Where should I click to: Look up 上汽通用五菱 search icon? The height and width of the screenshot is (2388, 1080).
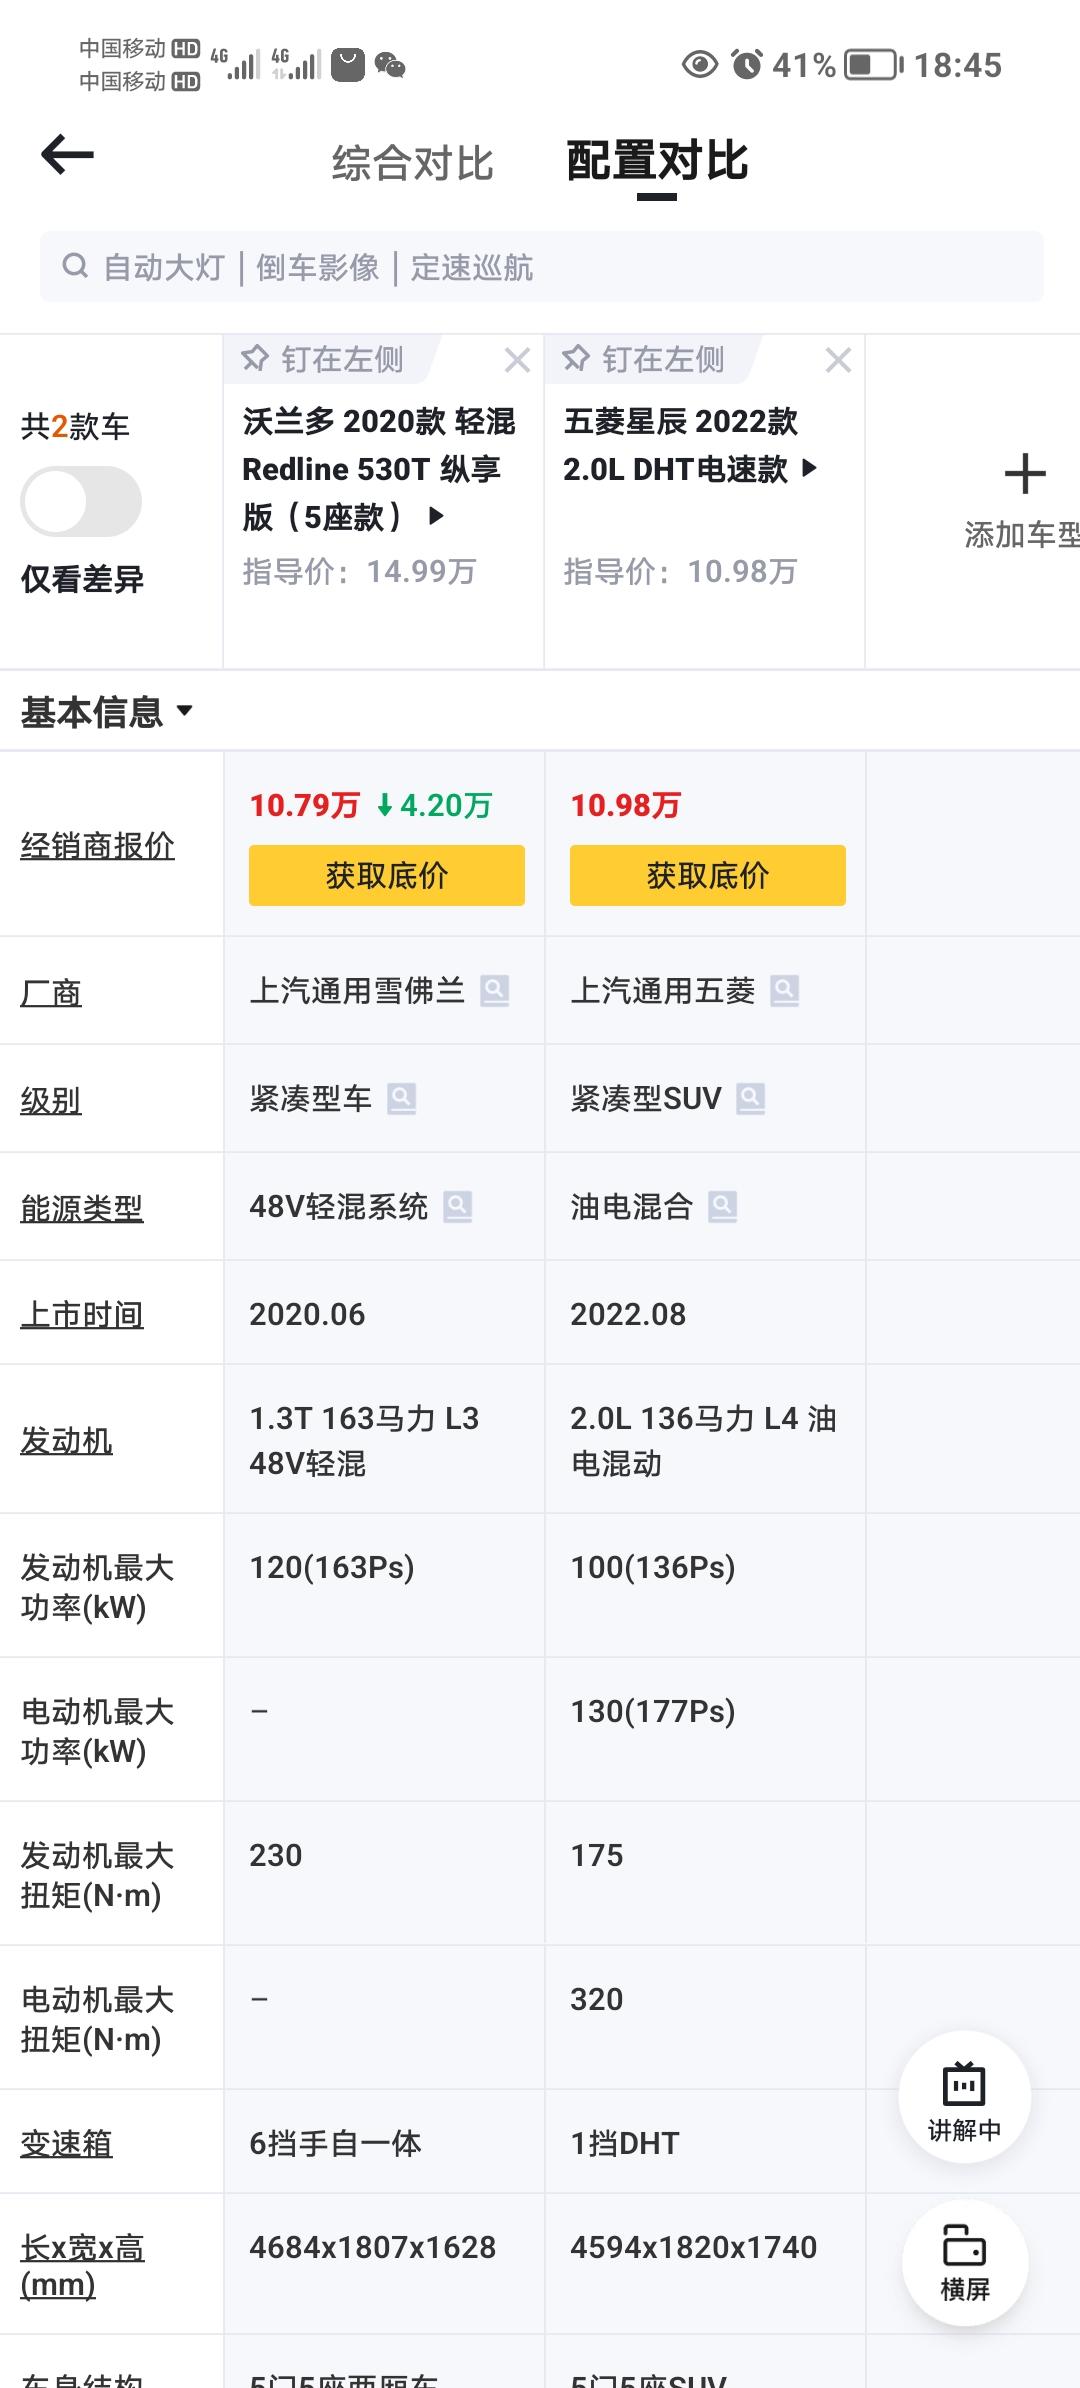click(785, 991)
